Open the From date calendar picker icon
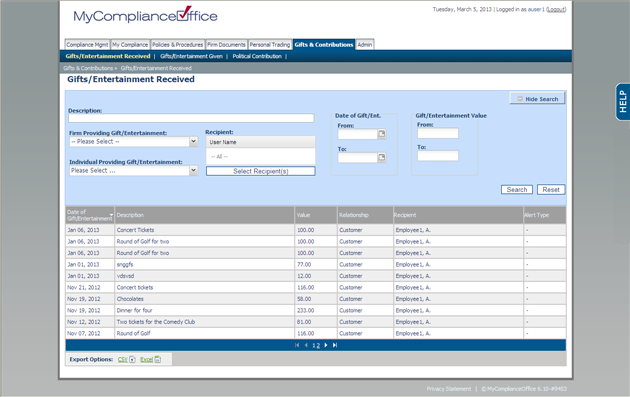Image resolution: width=630 pixels, height=397 pixels. click(x=381, y=134)
